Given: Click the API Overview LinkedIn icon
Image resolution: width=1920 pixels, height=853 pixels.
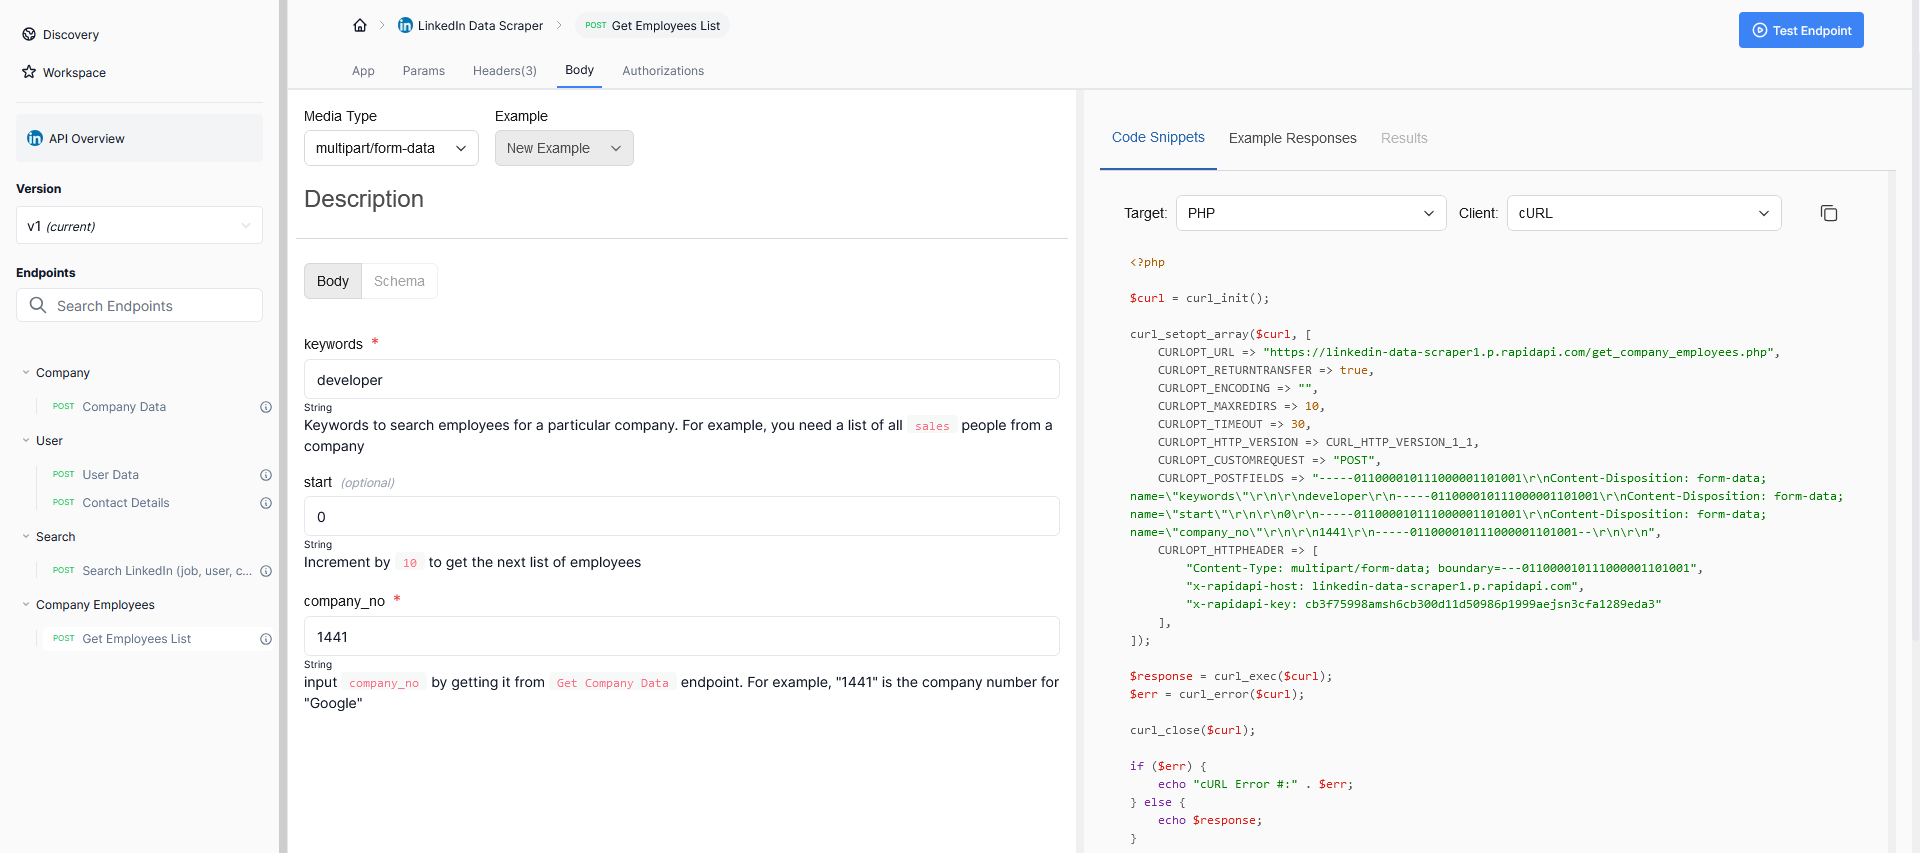Looking at the screenshot, I should [35, 138].
